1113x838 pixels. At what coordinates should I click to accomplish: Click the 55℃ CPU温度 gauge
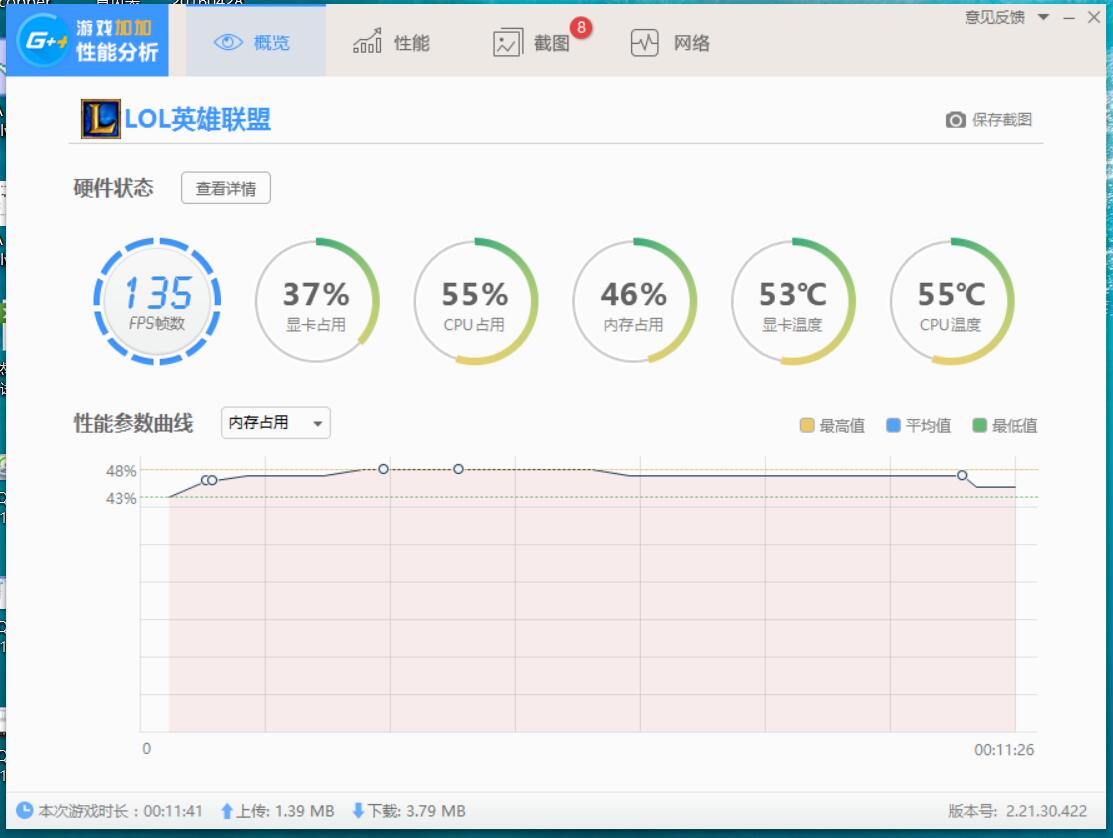coord(952,301)
